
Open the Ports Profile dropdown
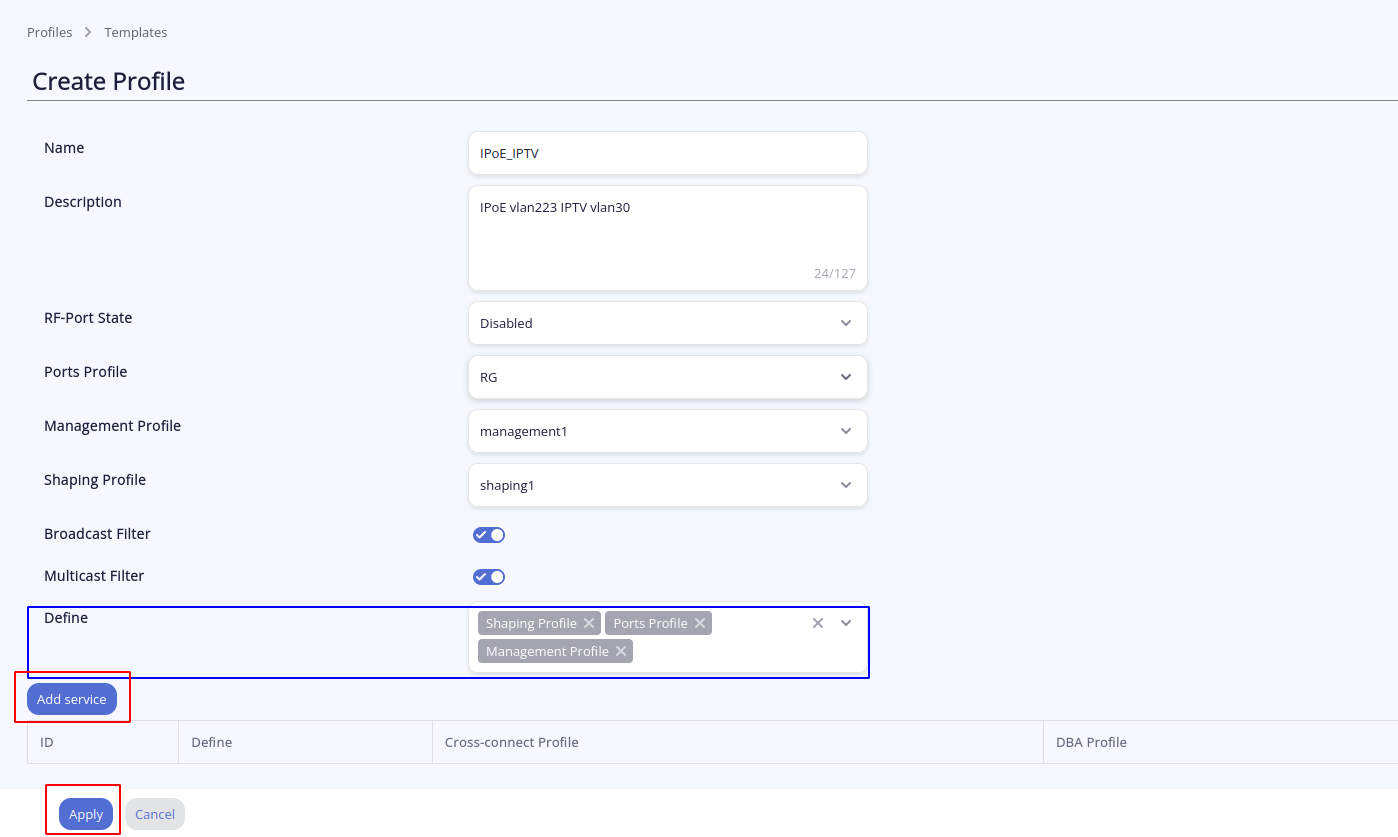click(x=667, y=377)
